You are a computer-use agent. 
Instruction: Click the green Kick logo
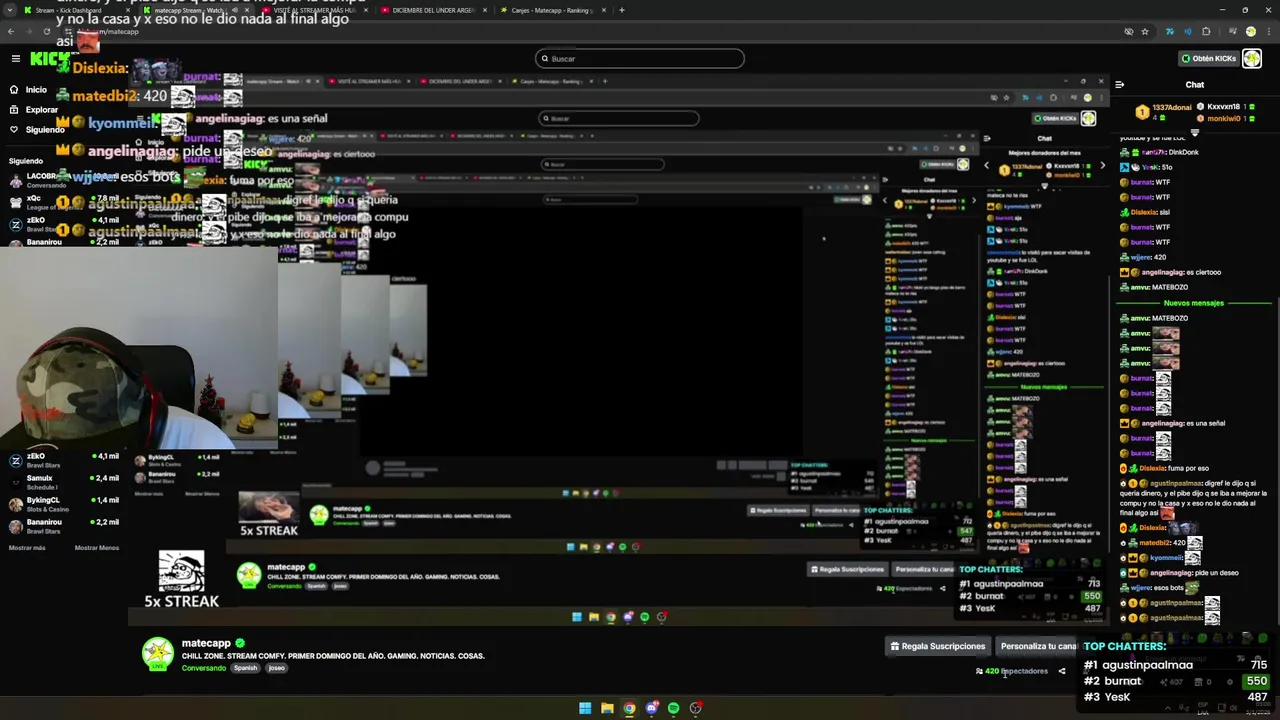48,59
